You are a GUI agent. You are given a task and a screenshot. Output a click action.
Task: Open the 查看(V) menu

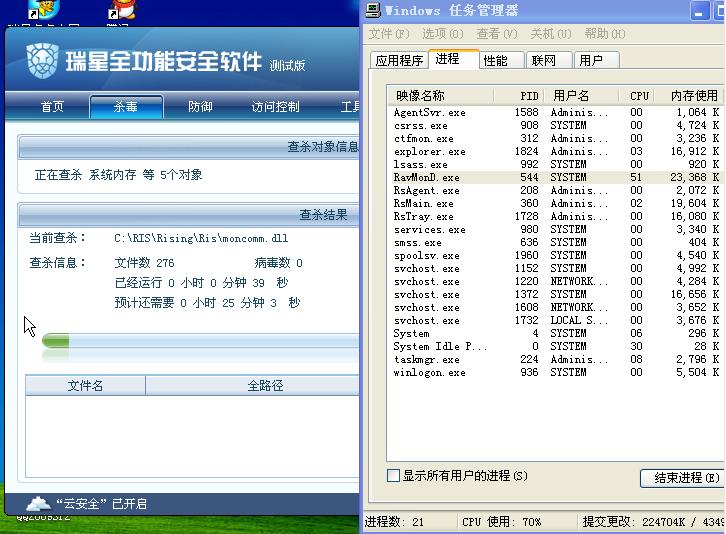tap(497, 34)
